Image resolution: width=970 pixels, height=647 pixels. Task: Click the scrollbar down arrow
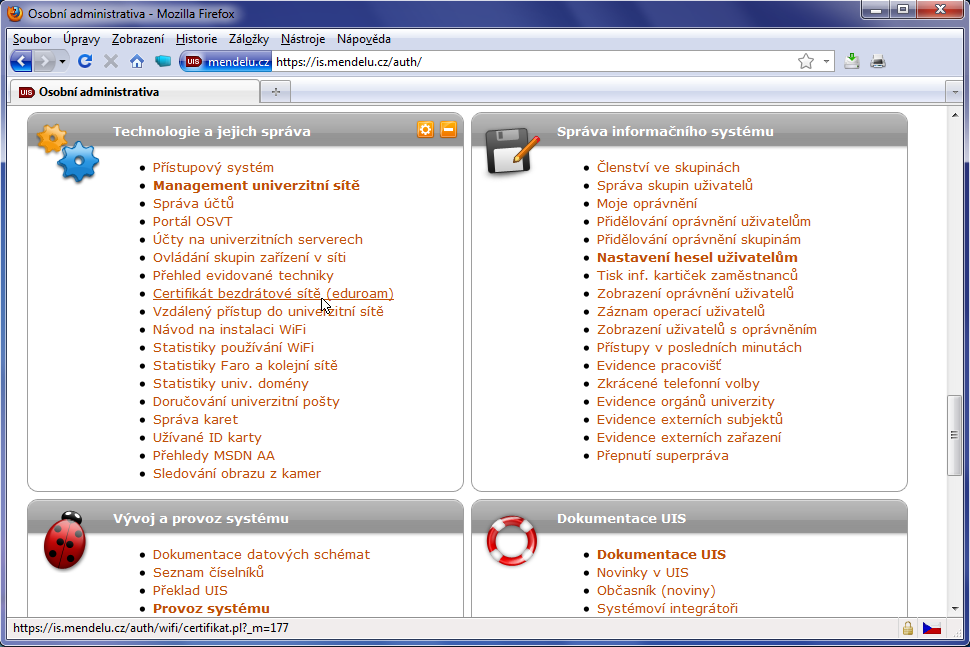(x=955, y=609)
